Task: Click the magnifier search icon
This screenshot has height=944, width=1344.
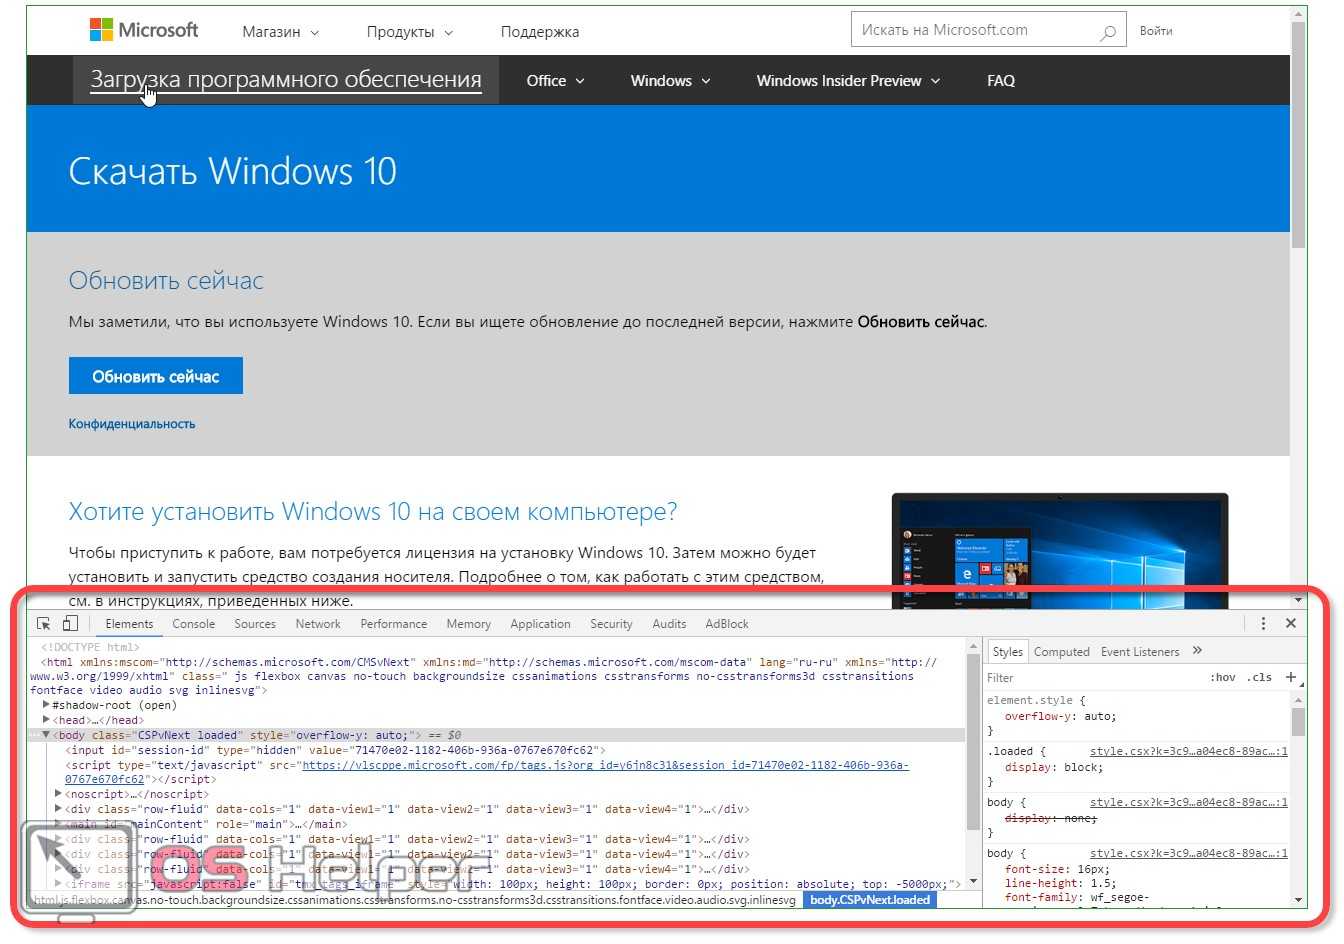Action: [x=1108, y=32]
